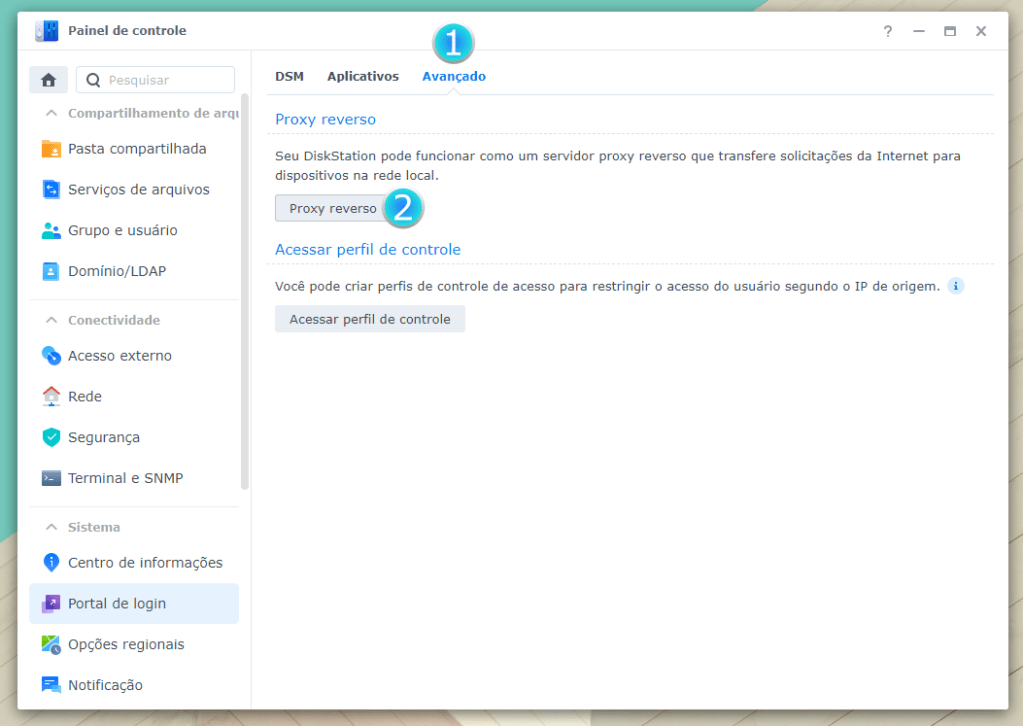Open Domínio/LDAP icon

[51, 272]
